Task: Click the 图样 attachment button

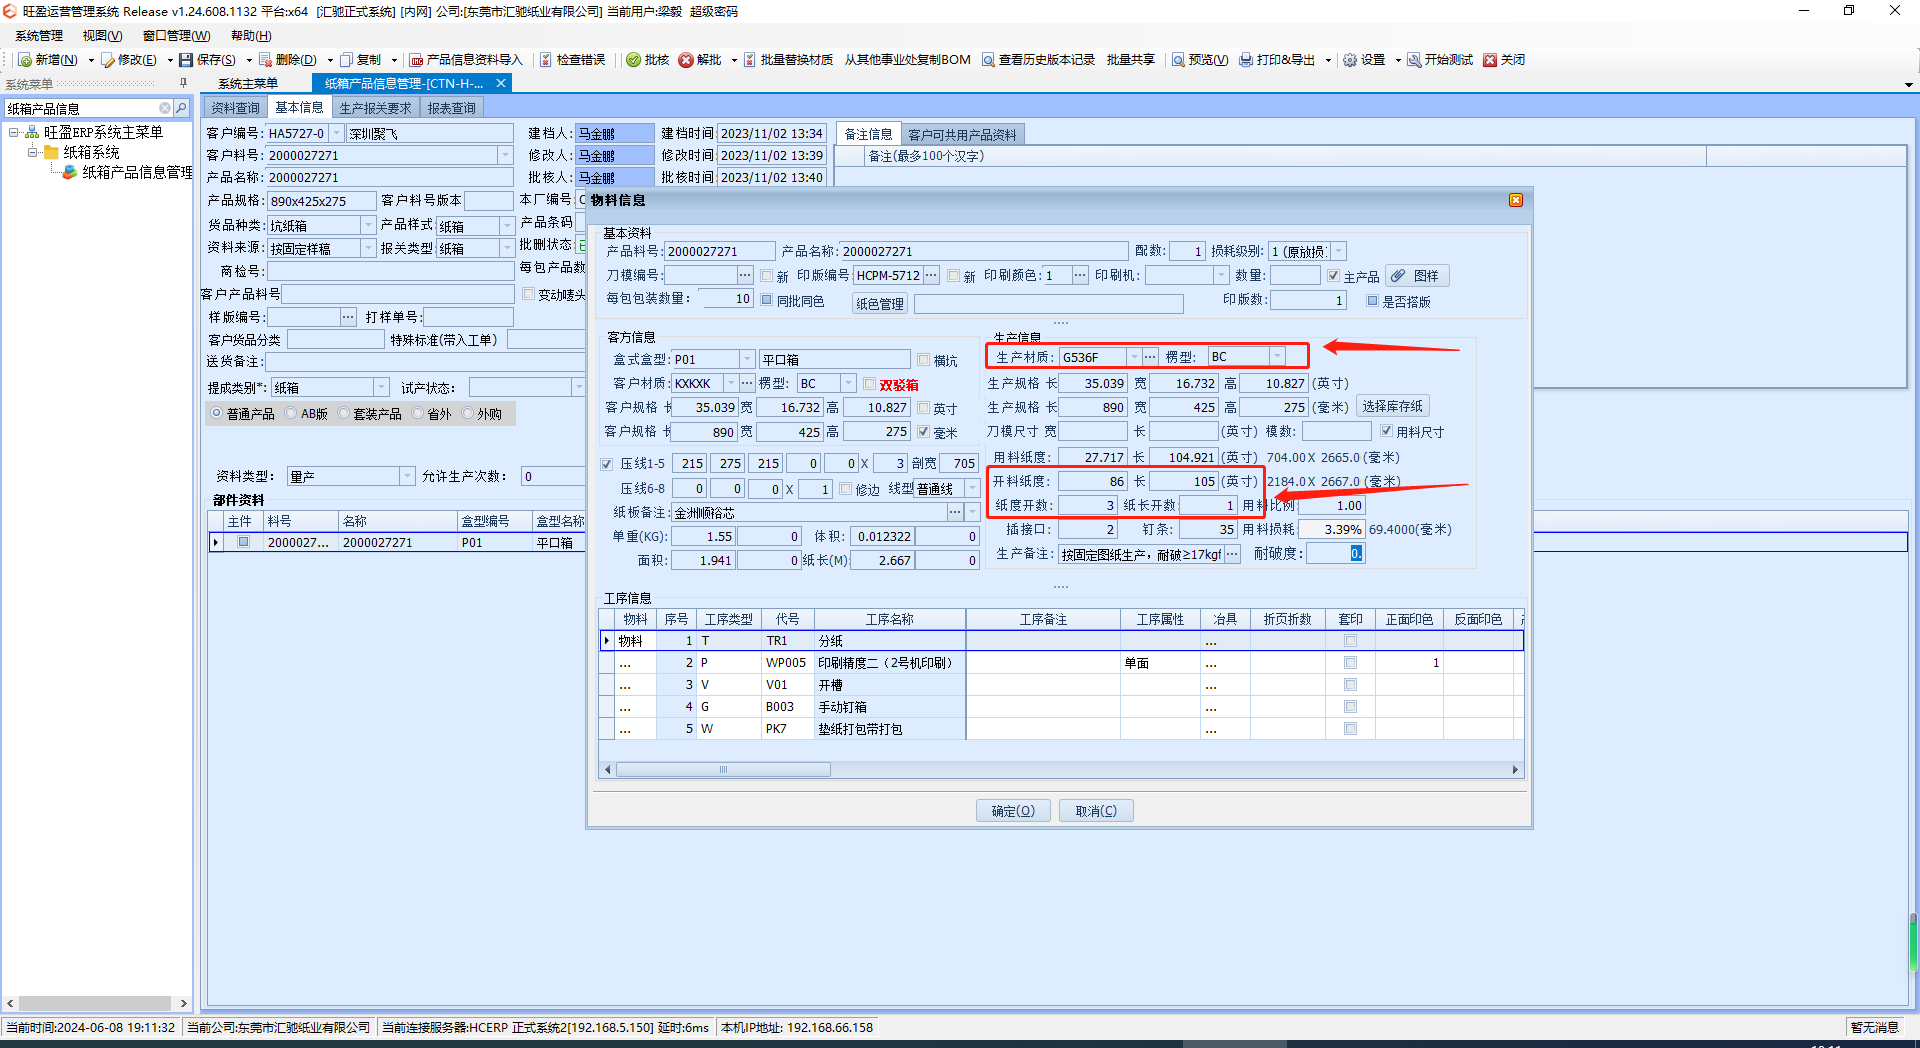Action: click(1416, 276)
